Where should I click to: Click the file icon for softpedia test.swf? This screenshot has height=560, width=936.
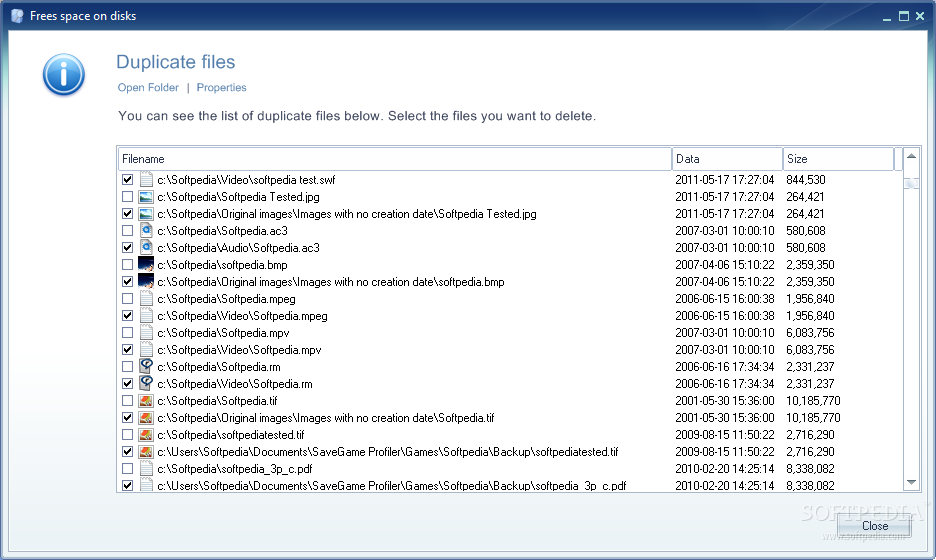146,179
